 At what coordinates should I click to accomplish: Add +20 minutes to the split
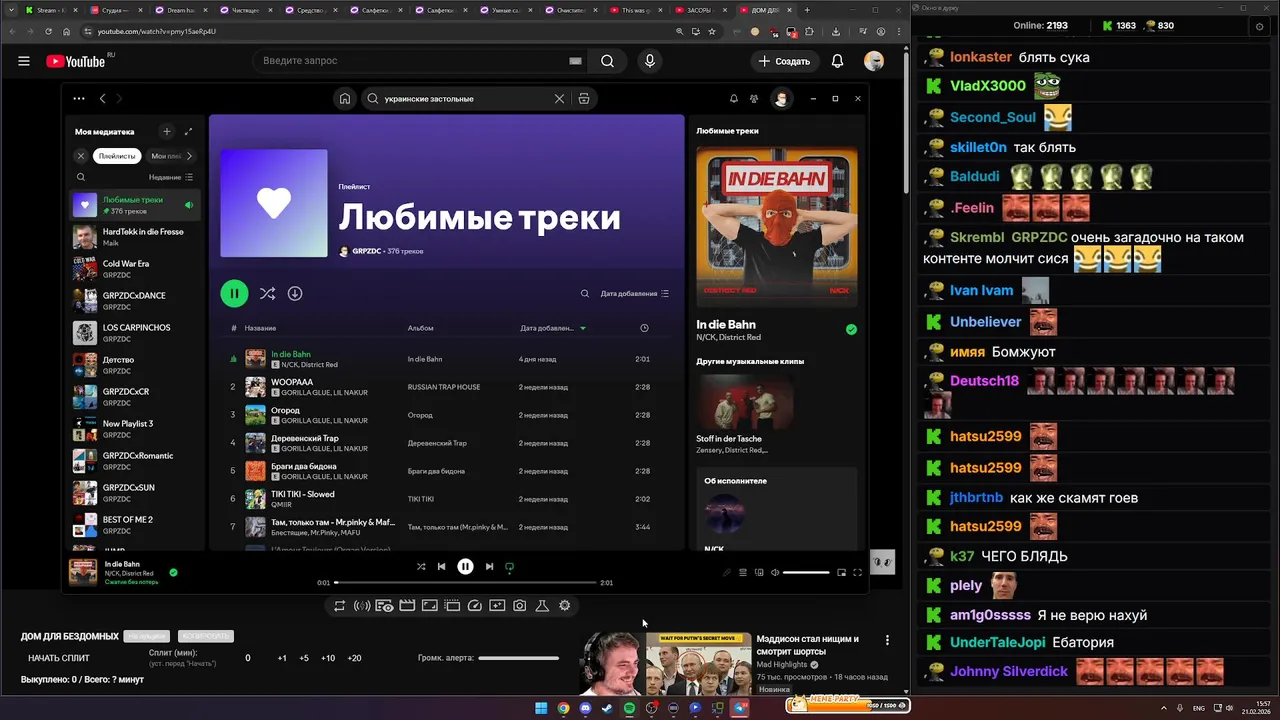pos(354,658)
